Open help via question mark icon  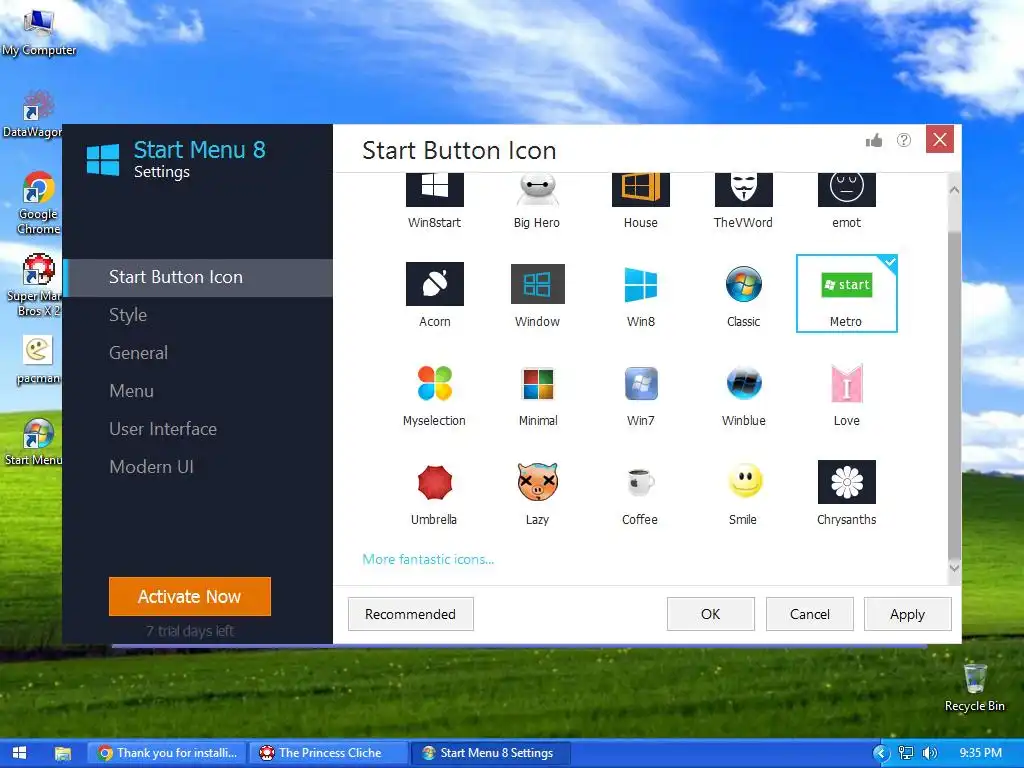[x=904, y=140]
